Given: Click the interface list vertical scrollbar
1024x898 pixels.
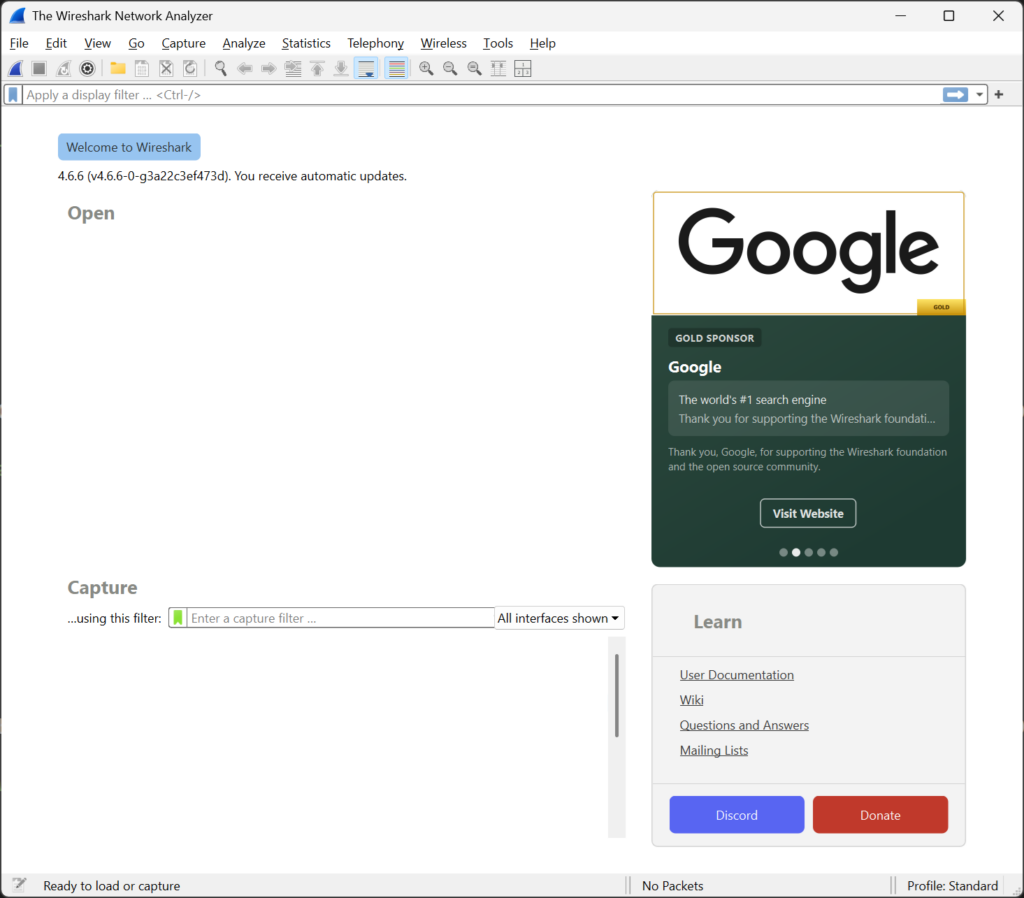Looking at the screenshot, I should click(616, 696).
